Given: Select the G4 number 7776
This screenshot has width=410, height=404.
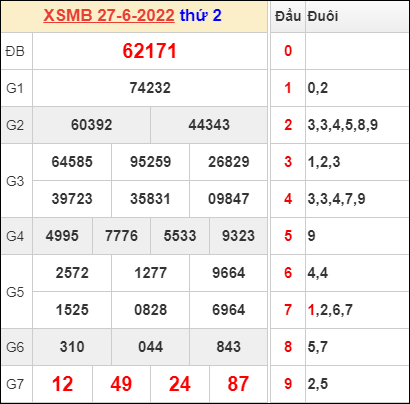Looking at the screenshot, I should point(121,236).
